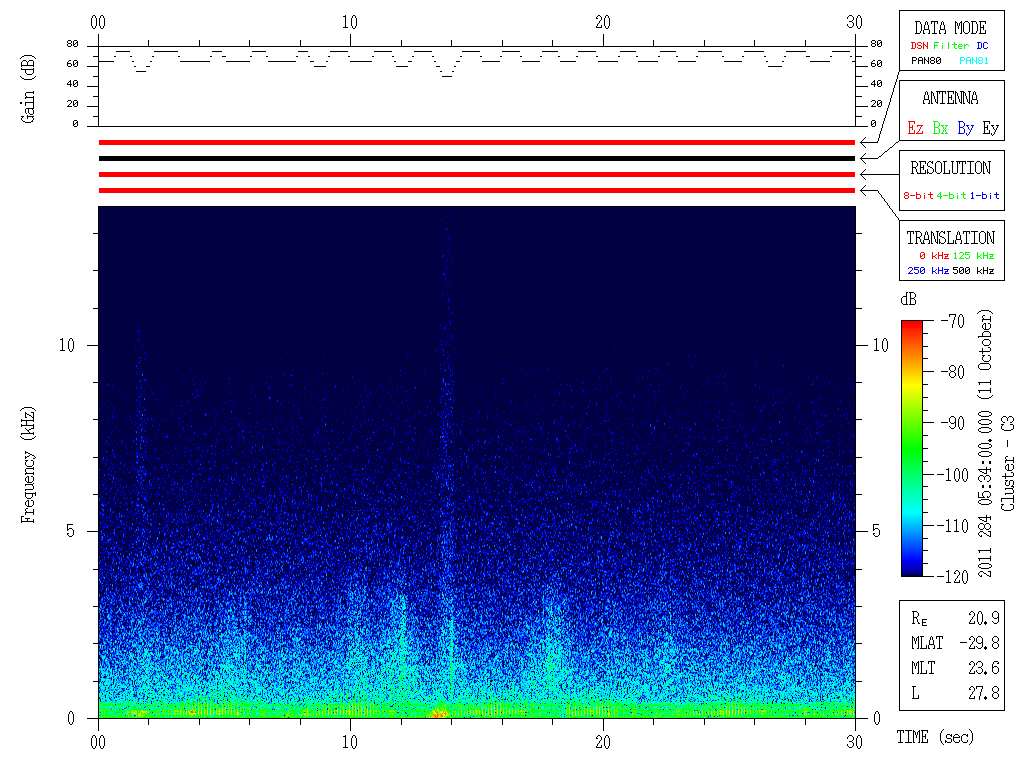1024x768 pixels.
Task: Click the green Bx antenna label
Action: tap(940, 128)
